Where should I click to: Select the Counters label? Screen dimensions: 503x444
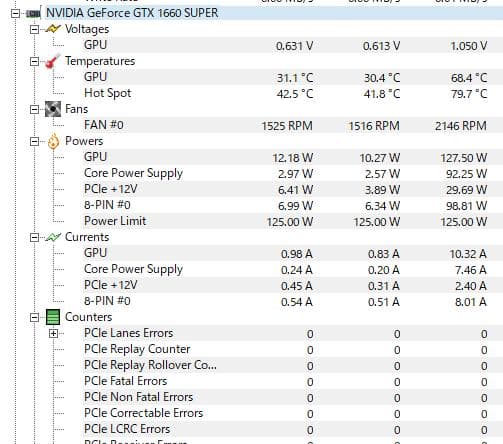88,317
